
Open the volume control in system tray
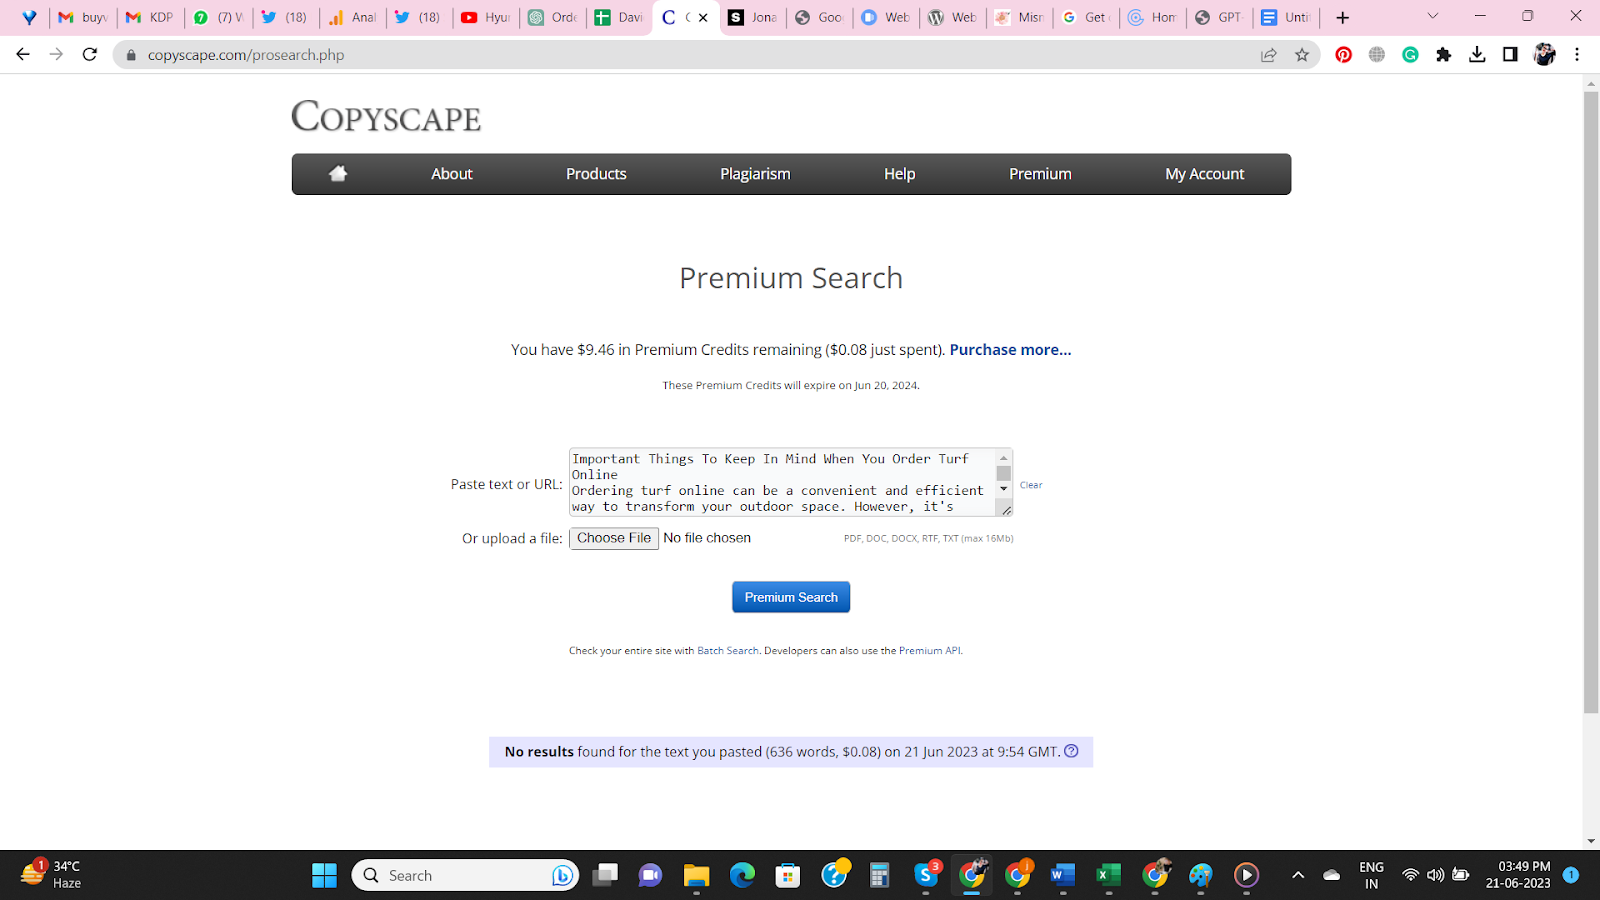pyautogui.click(x=1435, y=875)
